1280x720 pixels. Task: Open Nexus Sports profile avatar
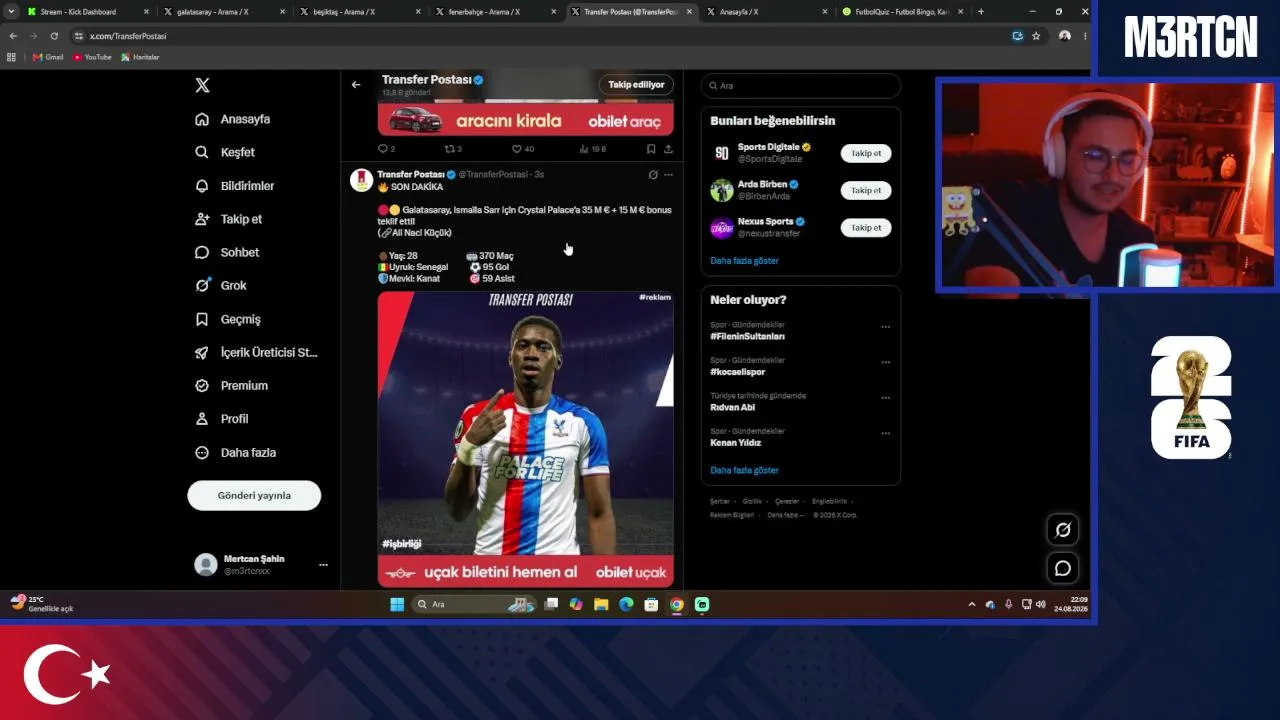point(722,228)
